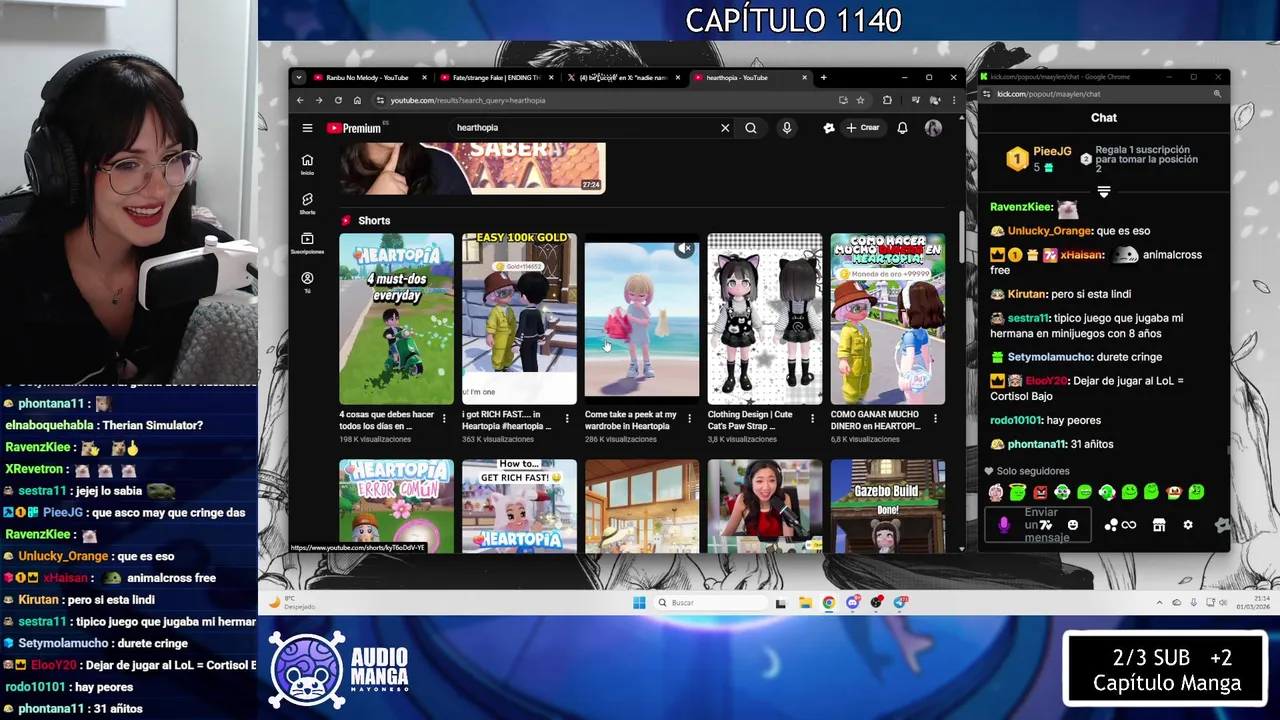This screenshot has width=1280, height=720.
Task: Clear the hearthopia search text
Action: tap(725, 128)
